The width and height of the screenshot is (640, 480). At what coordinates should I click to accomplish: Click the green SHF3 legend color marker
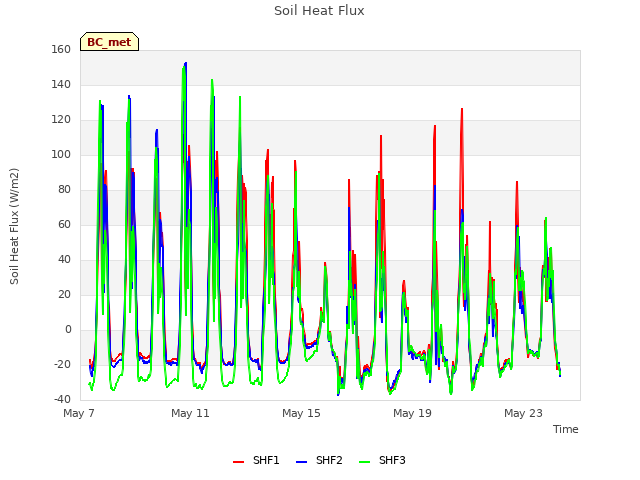364,462
